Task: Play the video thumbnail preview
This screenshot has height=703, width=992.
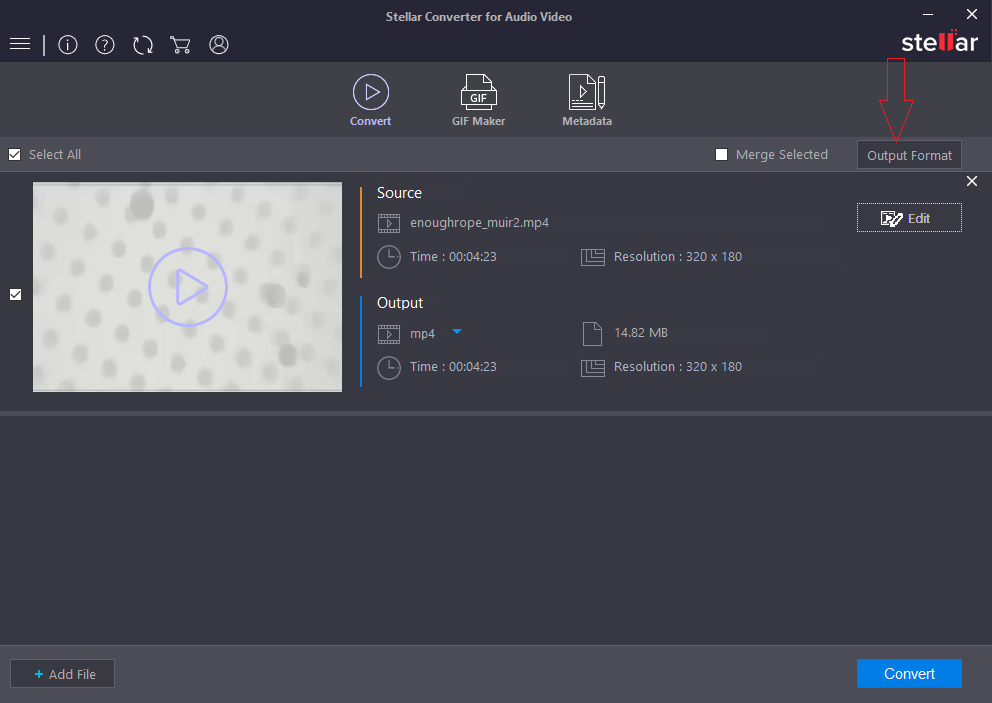Action: 187,288
